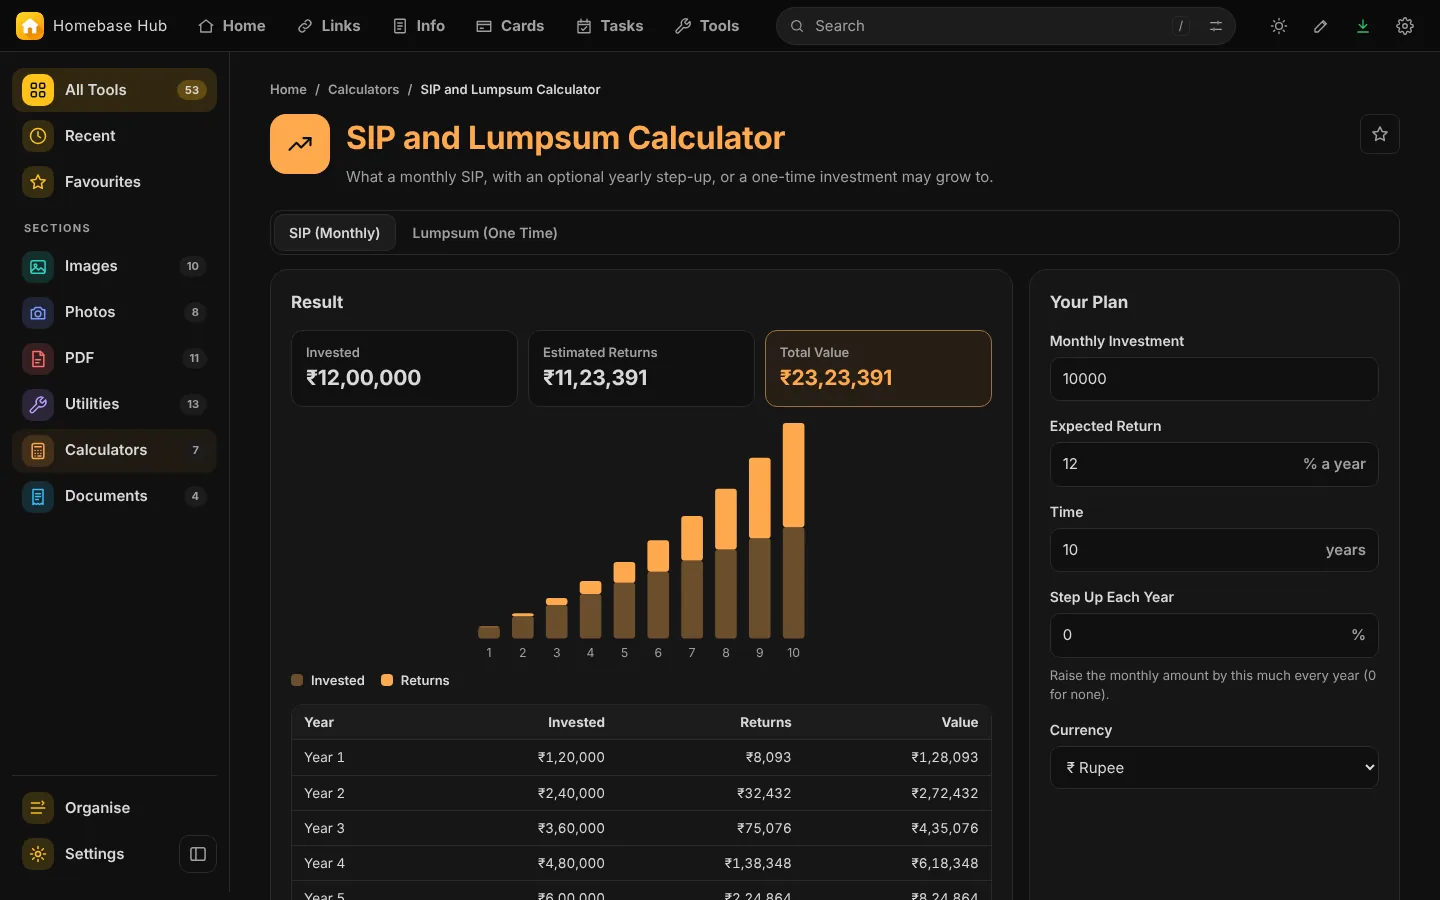Click the trending-up calculator title icon
1440x900 pixels.
300,144
